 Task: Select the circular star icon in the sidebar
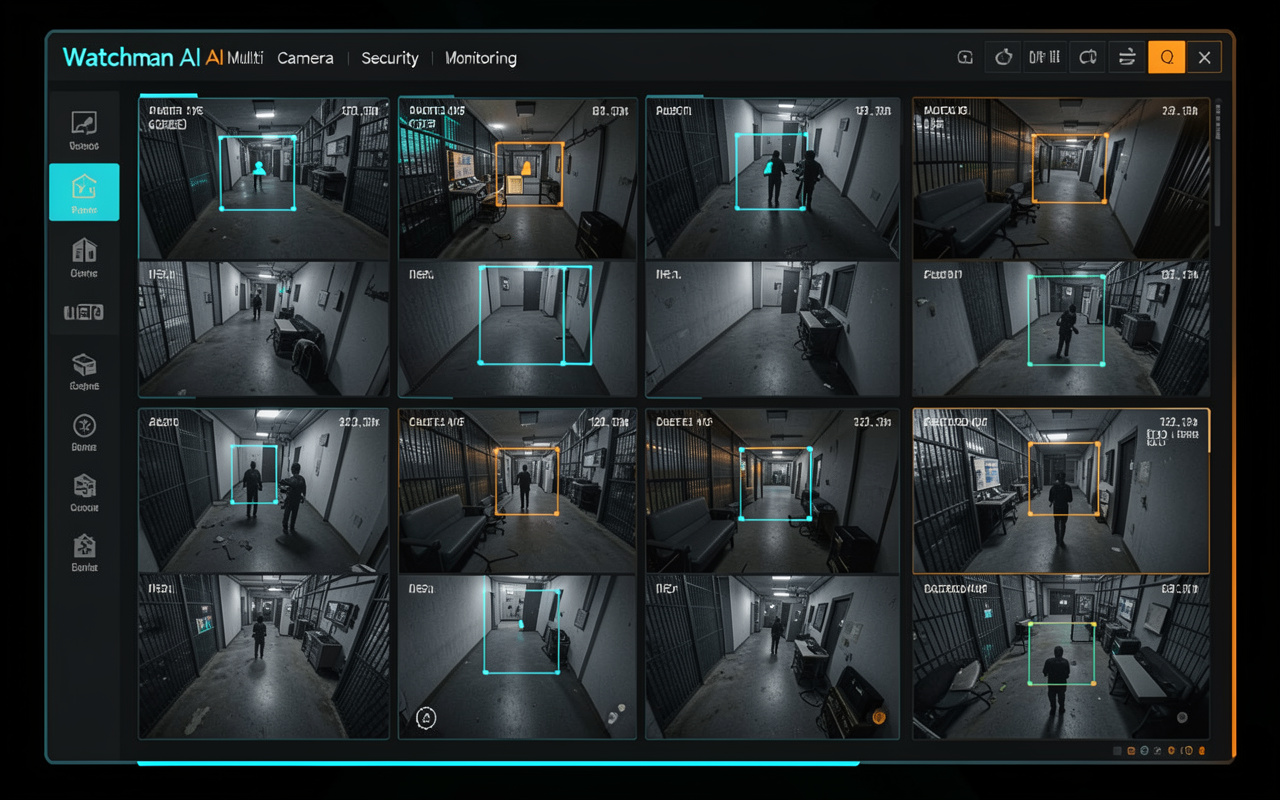(84, 426)
